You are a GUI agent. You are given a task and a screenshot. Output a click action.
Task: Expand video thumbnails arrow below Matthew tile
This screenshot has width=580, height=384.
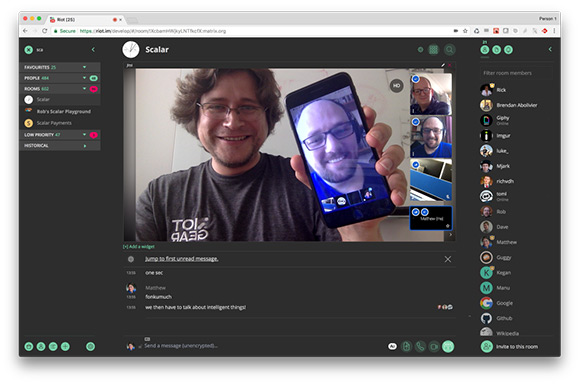(x=450, y=235)
